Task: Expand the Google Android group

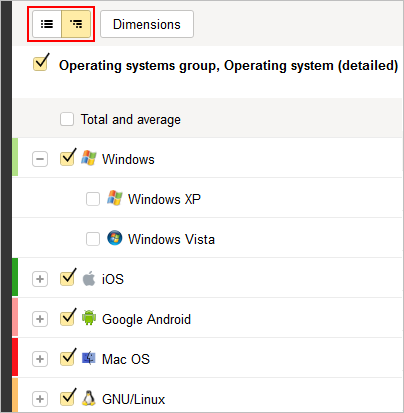Action: [x=40, y=319]
